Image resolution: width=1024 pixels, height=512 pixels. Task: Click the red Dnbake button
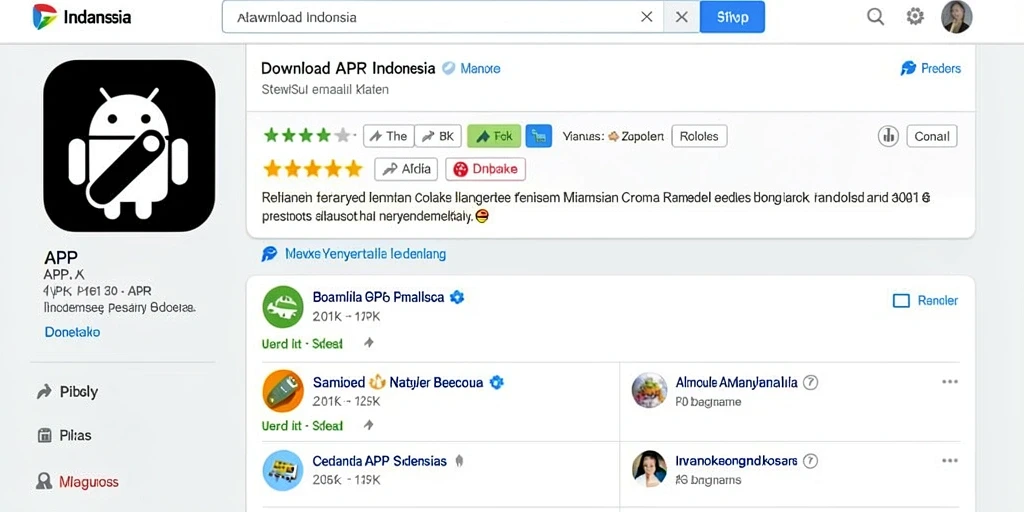[x=485, y=169]
